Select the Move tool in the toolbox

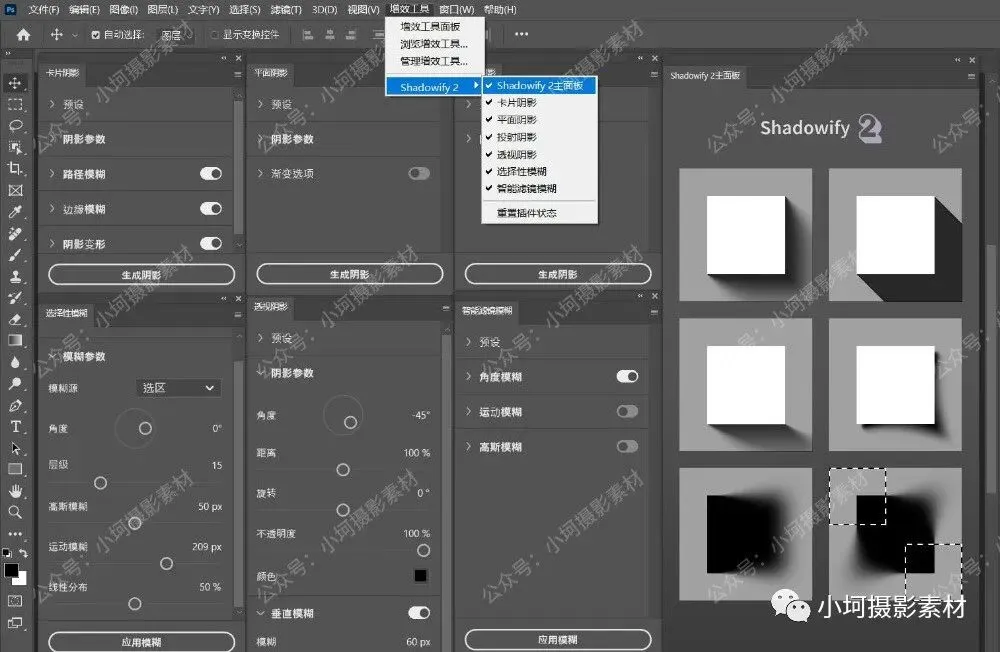15,83
